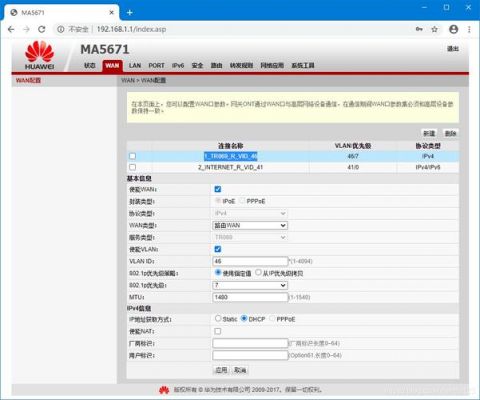Open the 系统工具 tab
The image size is (480, 400).
coord(303,65)
